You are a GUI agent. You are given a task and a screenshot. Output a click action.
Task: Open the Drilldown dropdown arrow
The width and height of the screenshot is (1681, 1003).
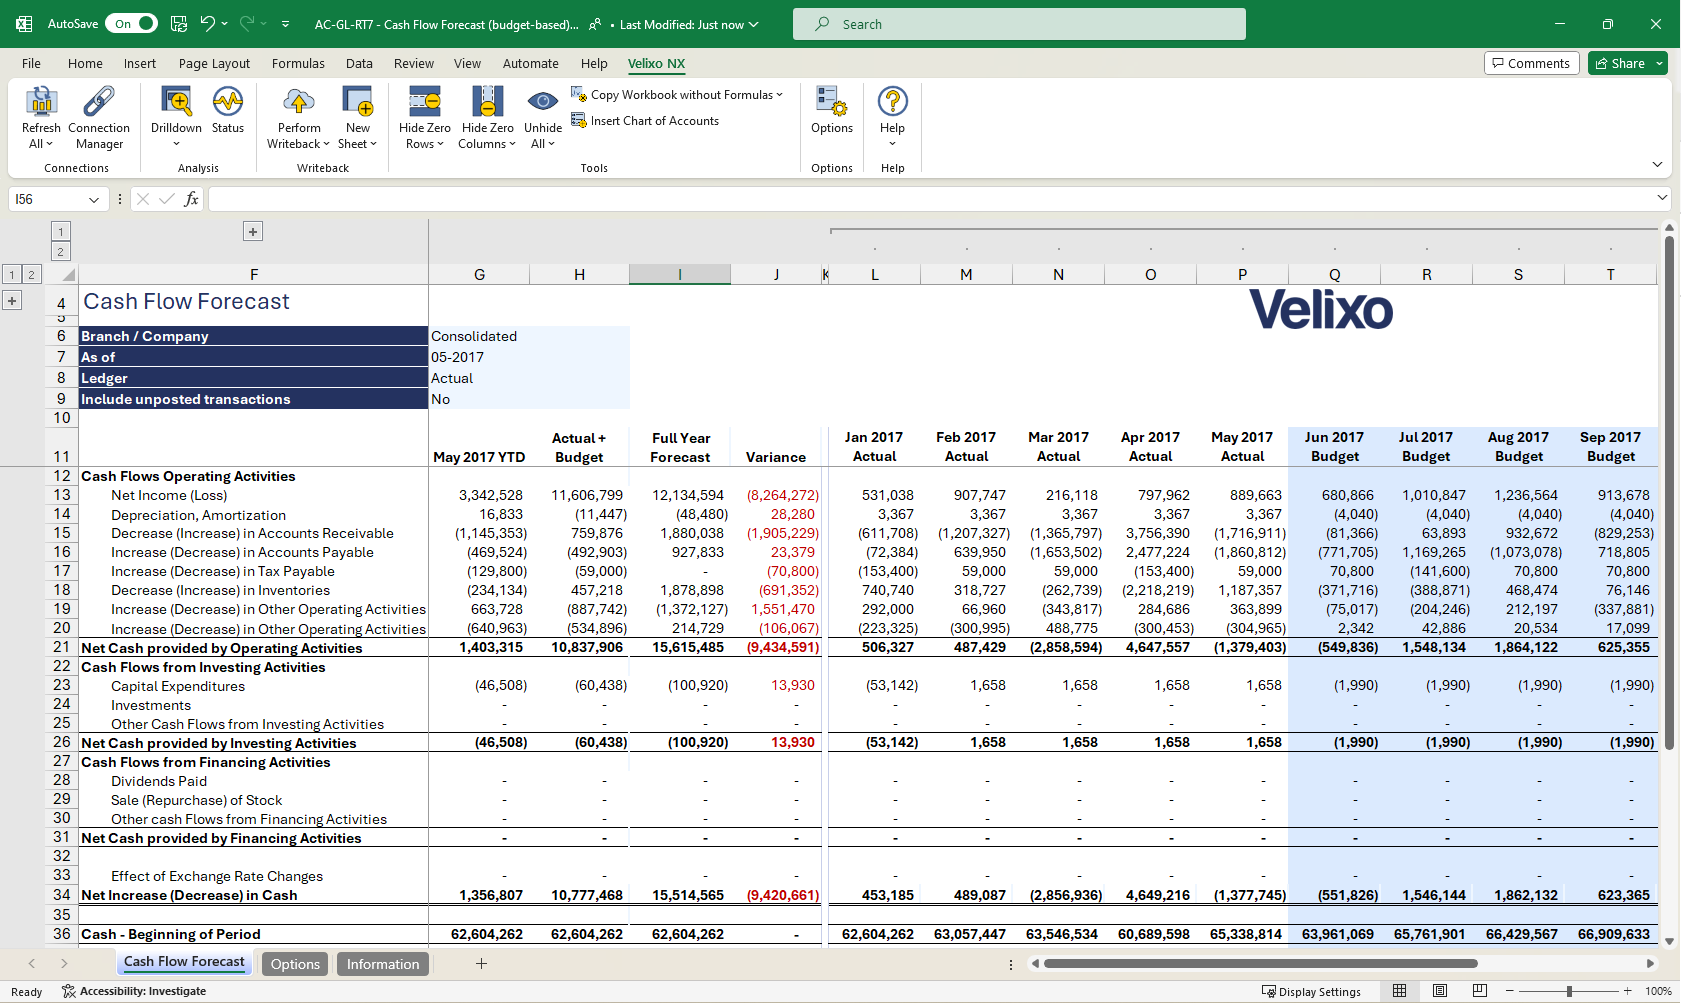[176, 144]
